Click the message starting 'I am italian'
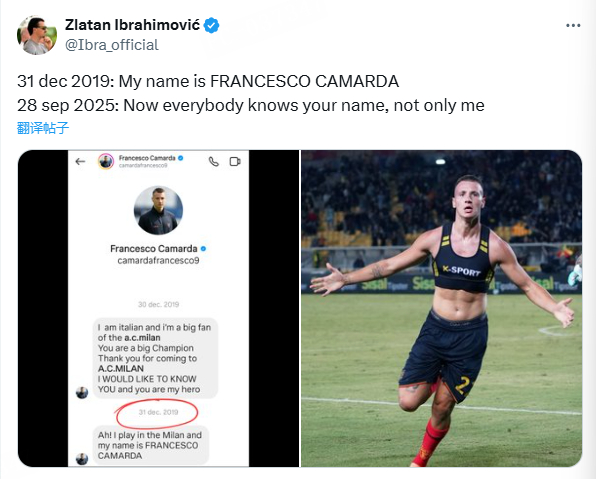Image resolution: width=596 pixels, height=479 pixels. coord(155,358)
